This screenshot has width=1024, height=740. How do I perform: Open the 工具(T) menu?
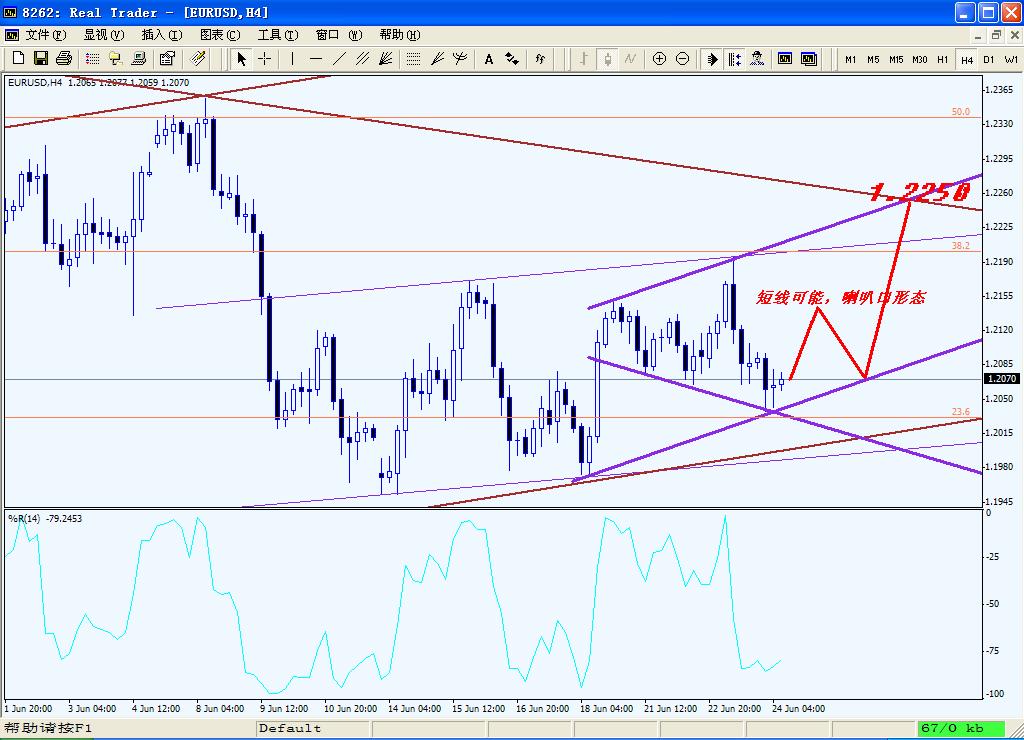[278, 35]
